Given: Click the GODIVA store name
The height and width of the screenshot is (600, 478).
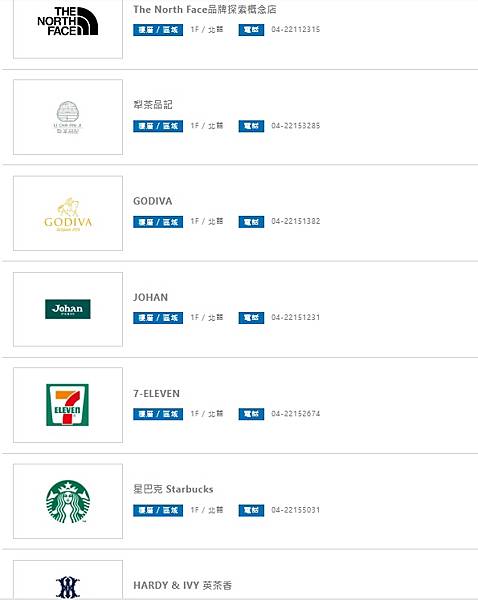Looking at the screenshot, I should 152,201.
